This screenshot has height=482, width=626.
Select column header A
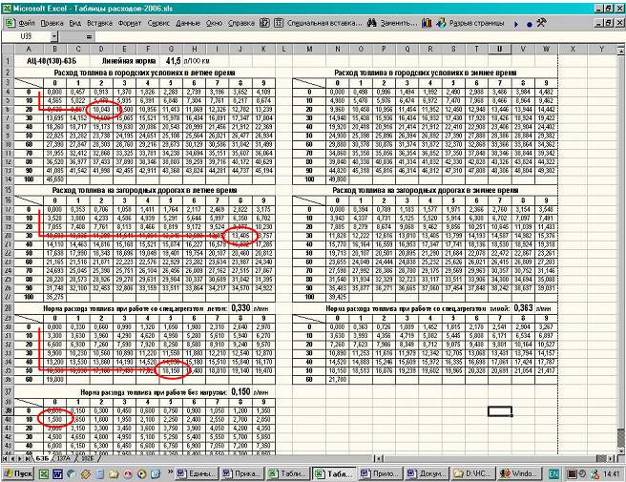tap(28, 48)
